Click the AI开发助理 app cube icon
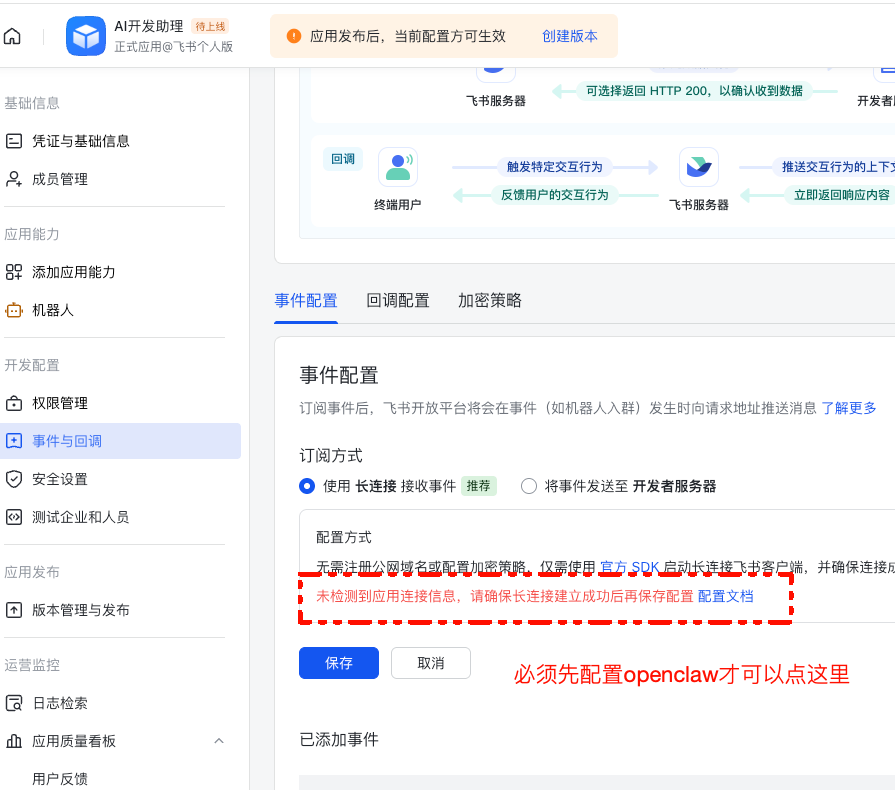The width and height of the screenshot is (895, 790). click(x=86, y=36)
